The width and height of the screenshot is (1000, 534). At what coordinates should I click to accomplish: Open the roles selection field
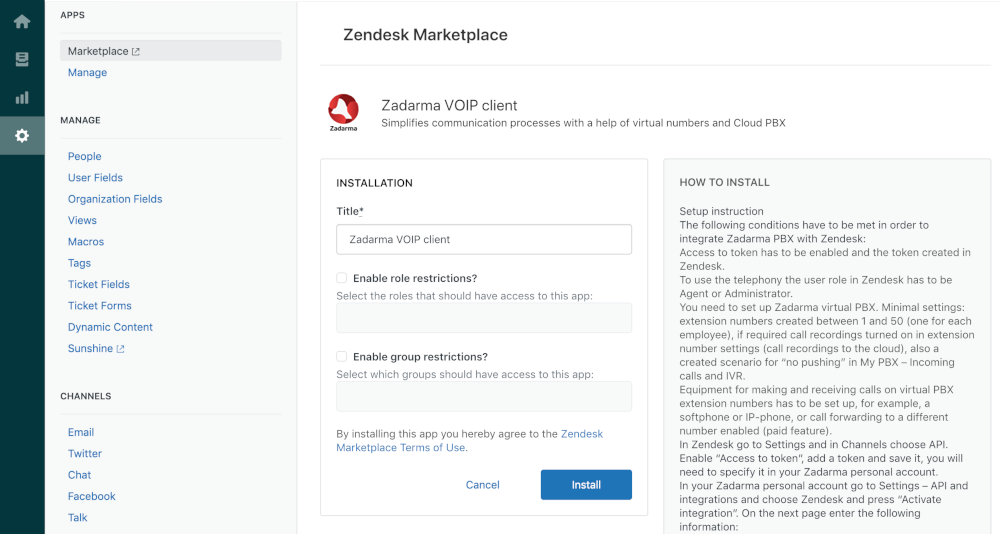click(484, 318)
